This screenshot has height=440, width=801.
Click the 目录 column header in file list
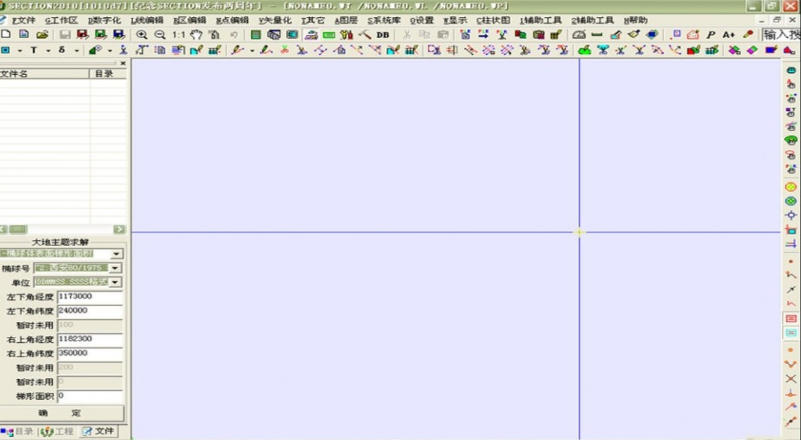pos(103,74)
